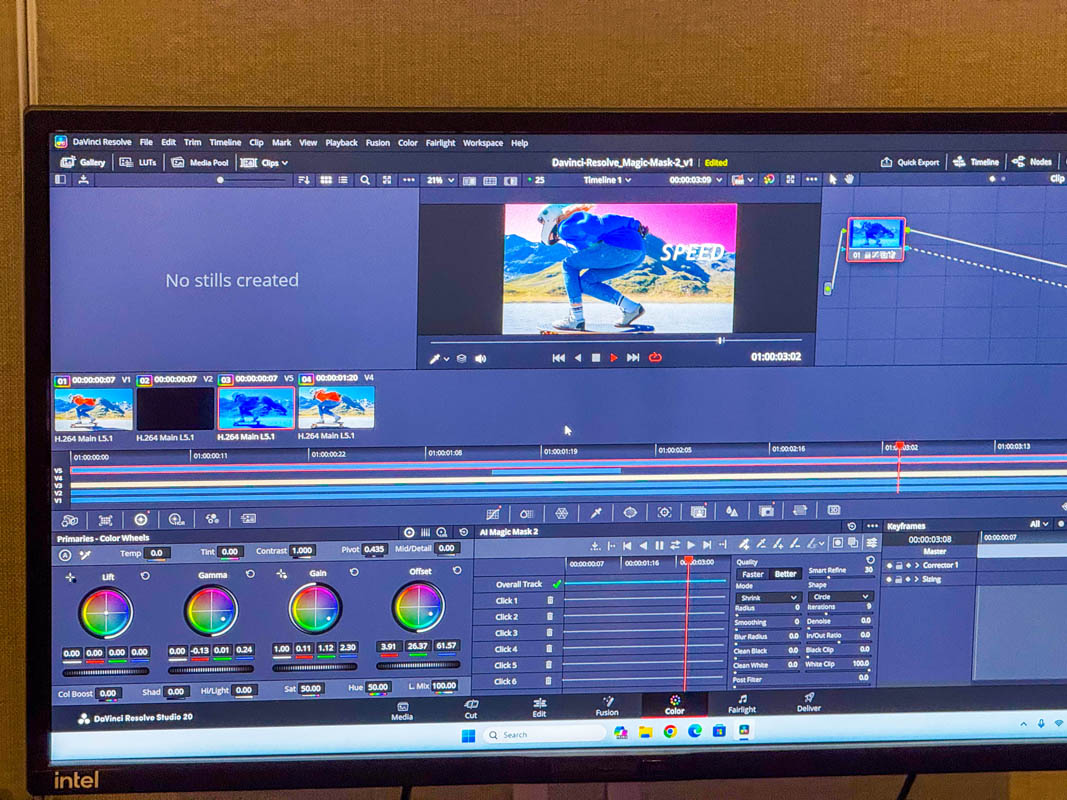Click the Quick Export button
This screenshot has height=800, width=1067.
click(910, 163)
